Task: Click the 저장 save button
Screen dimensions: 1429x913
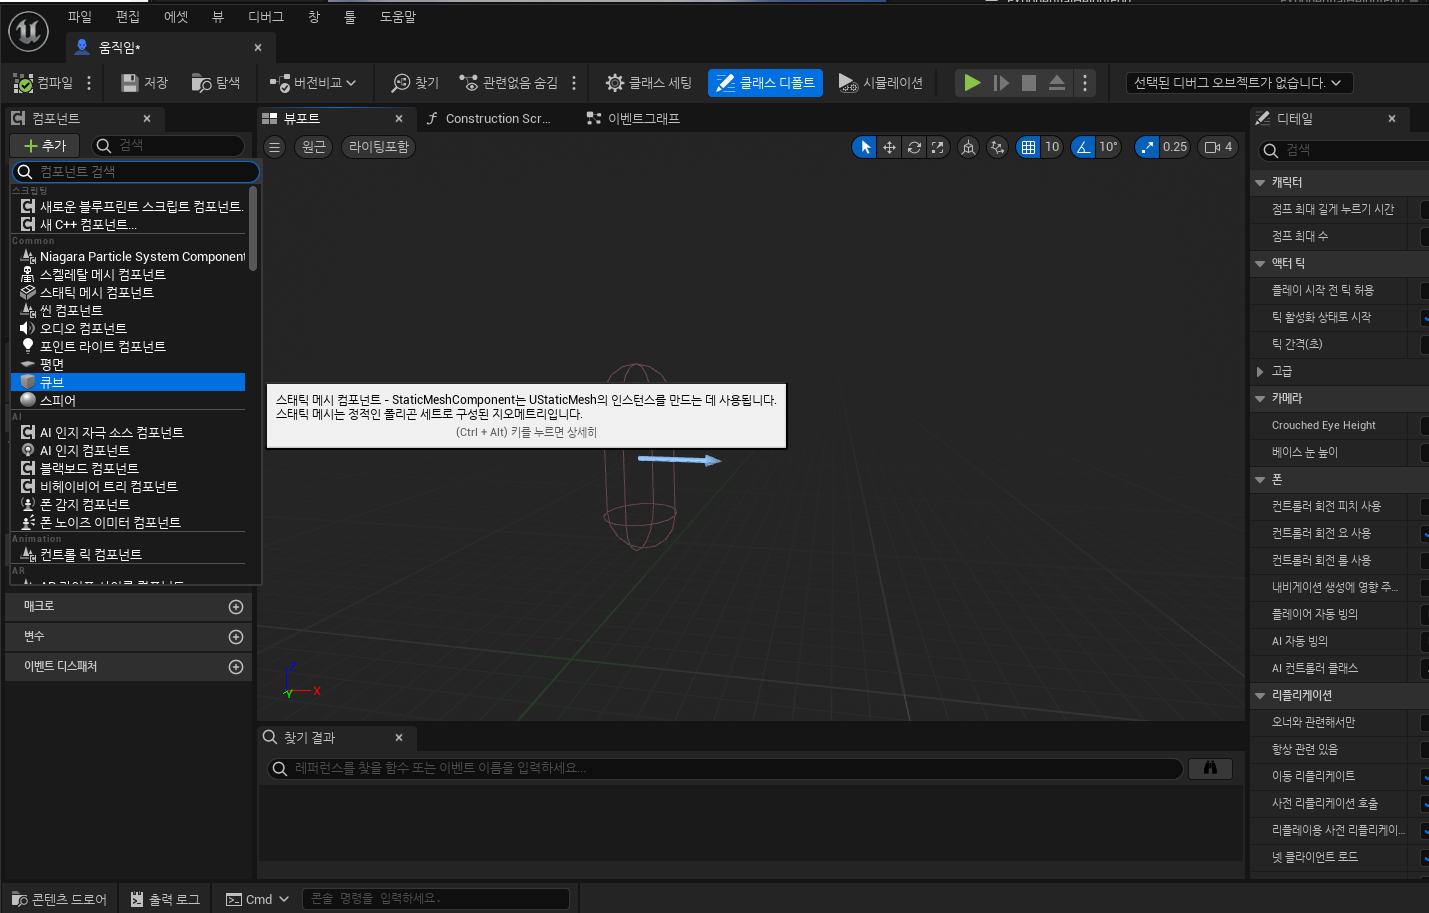Action: coord(144,83)
